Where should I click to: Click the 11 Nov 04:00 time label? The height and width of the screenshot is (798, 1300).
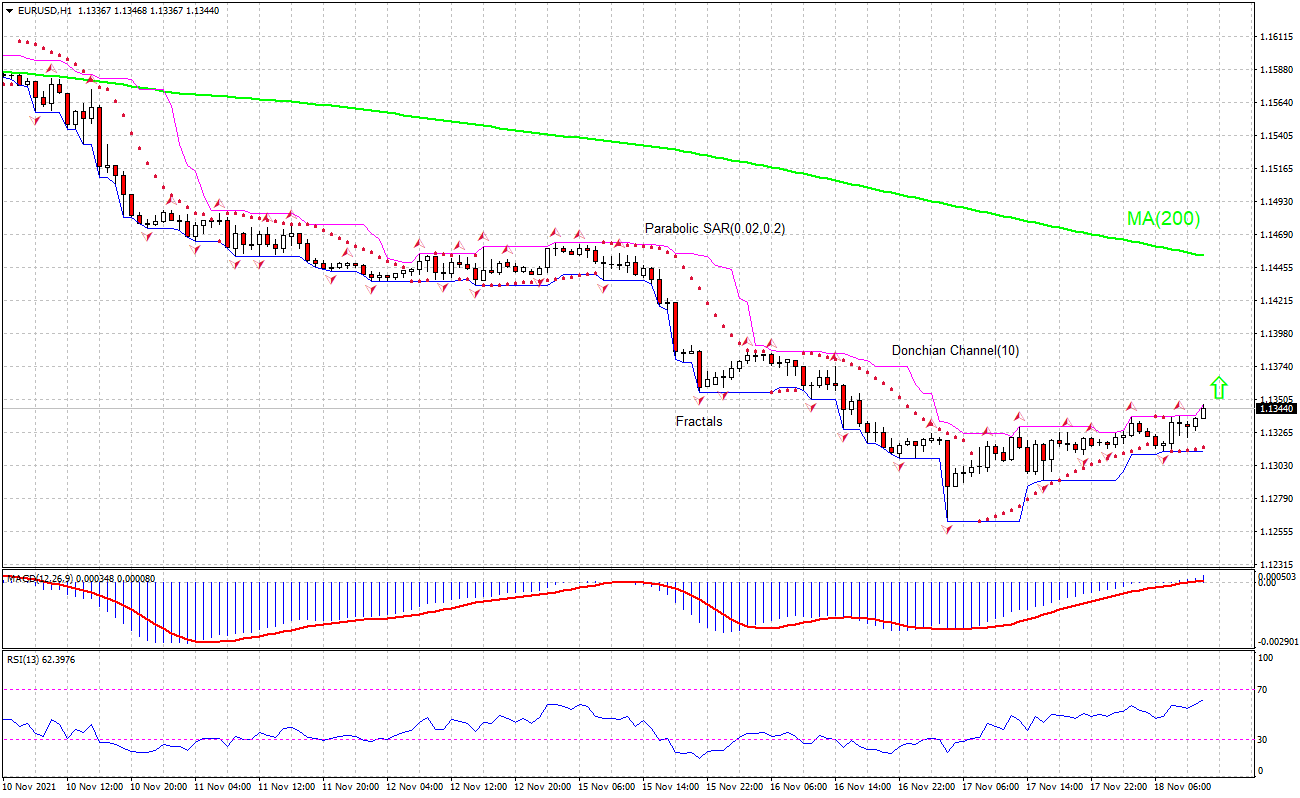pos(221,787)
